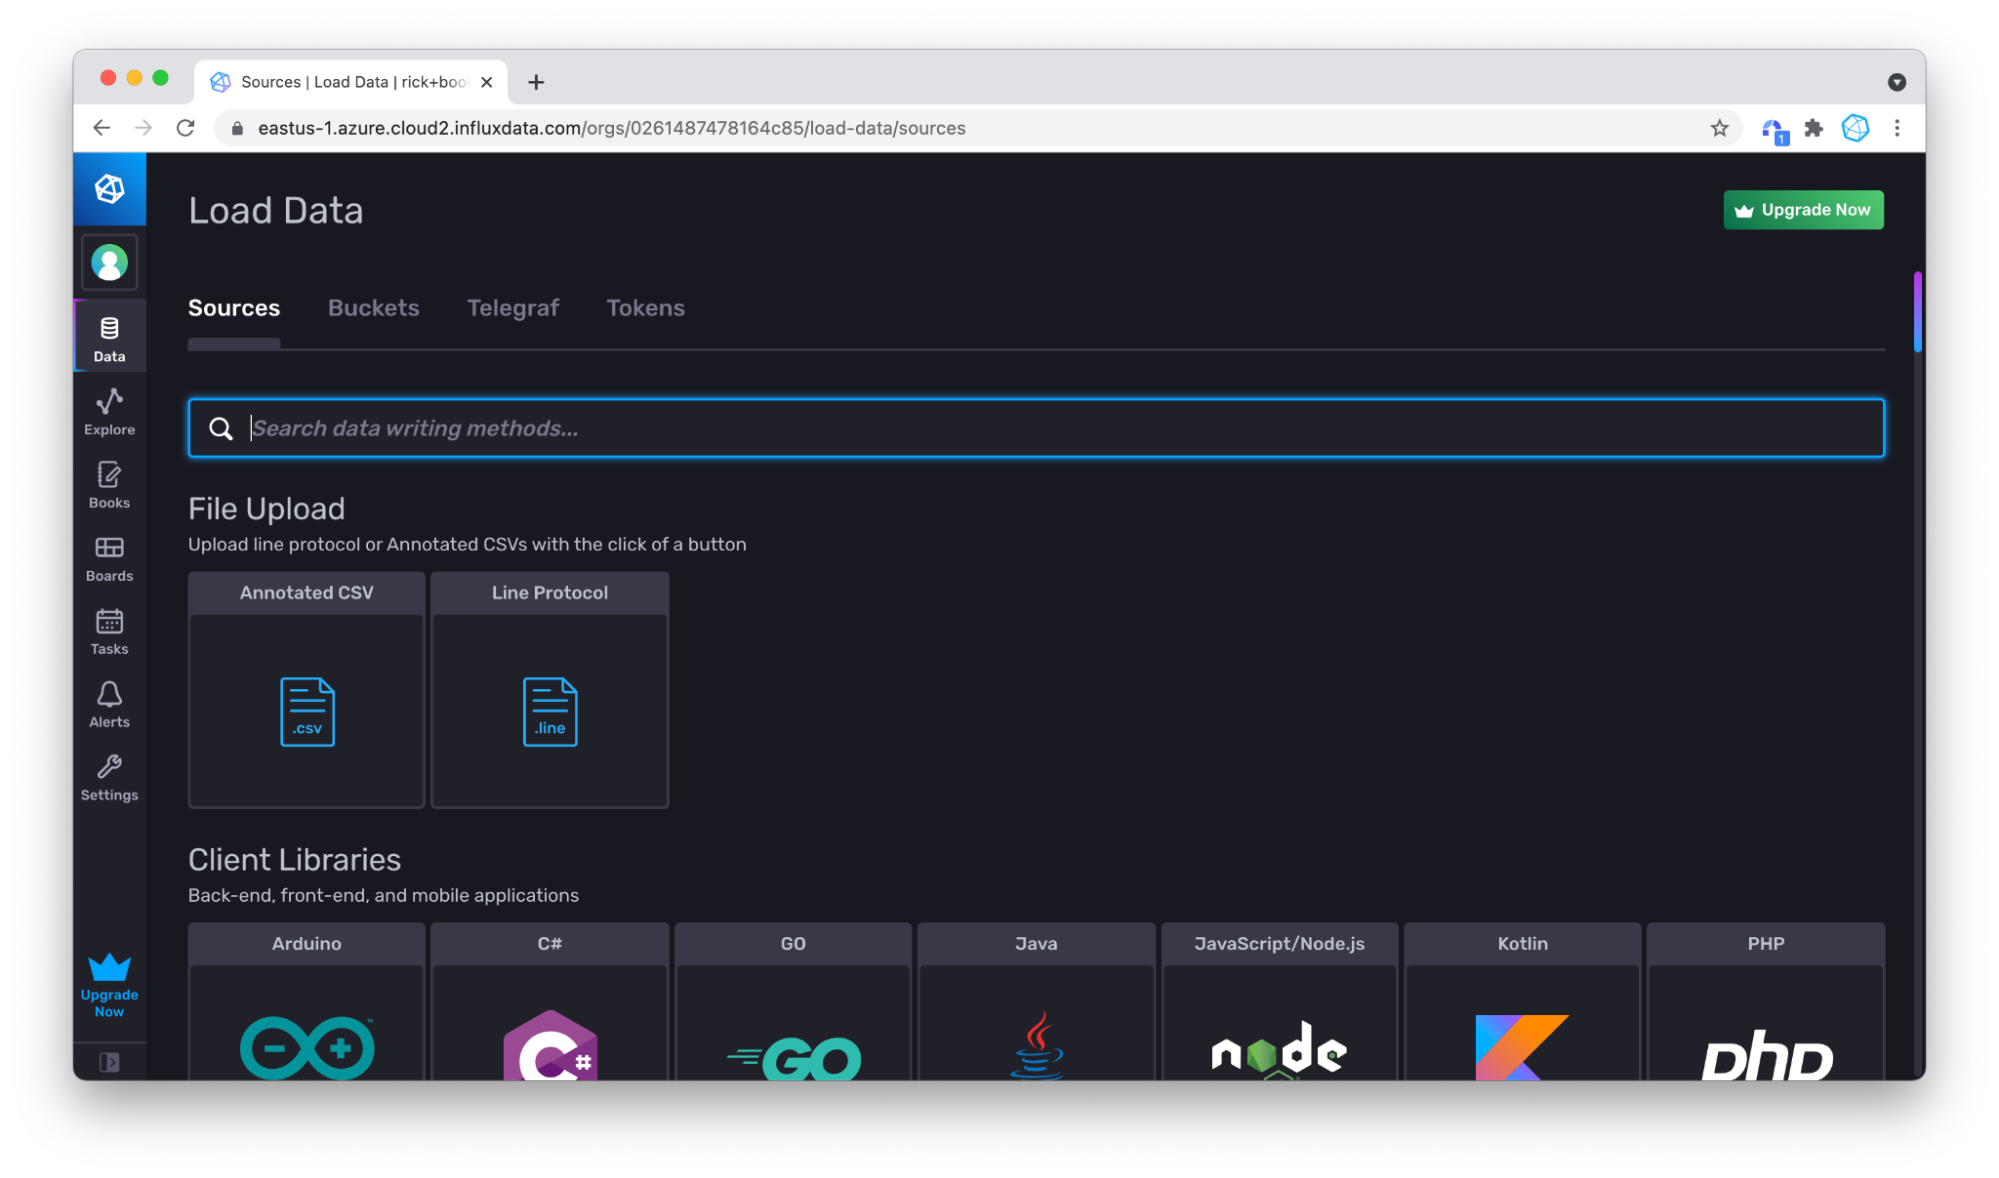Click the Client Libraries heading
The width and height of the screenshot is (1999, 1178).
[294, 860]
